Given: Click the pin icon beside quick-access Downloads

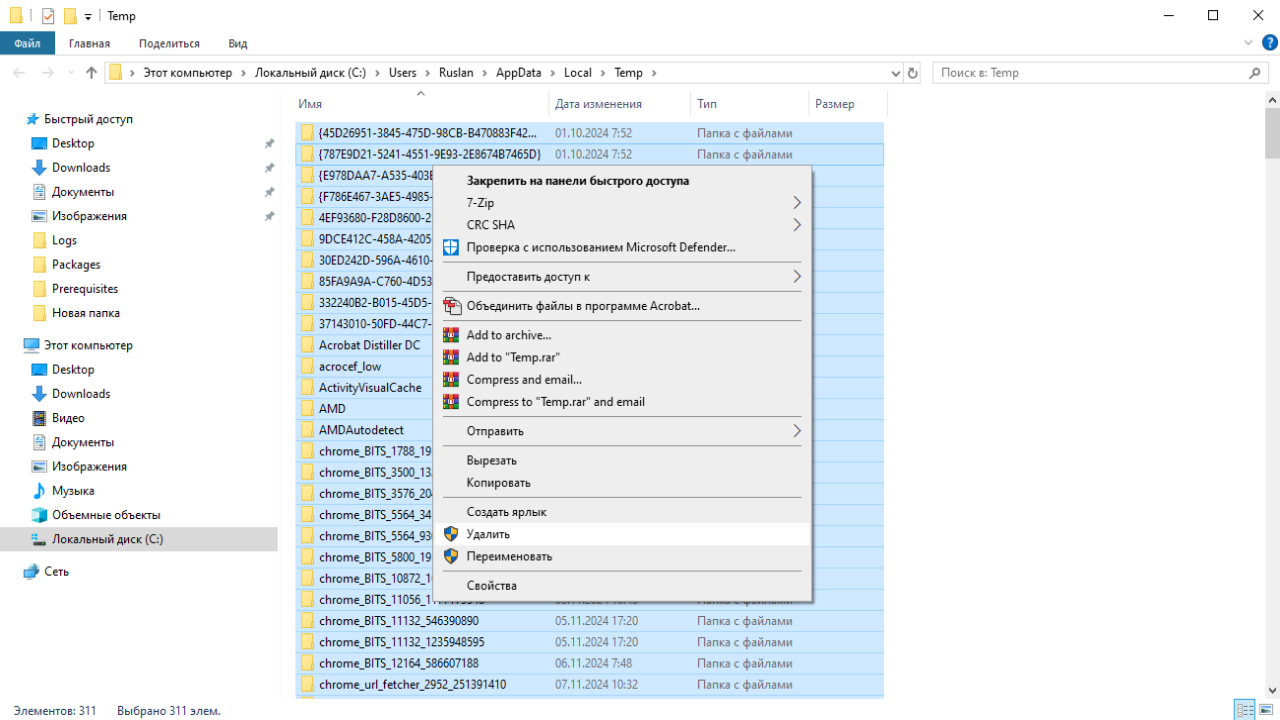Looking at the screenshot, I should tap(269, 168).
